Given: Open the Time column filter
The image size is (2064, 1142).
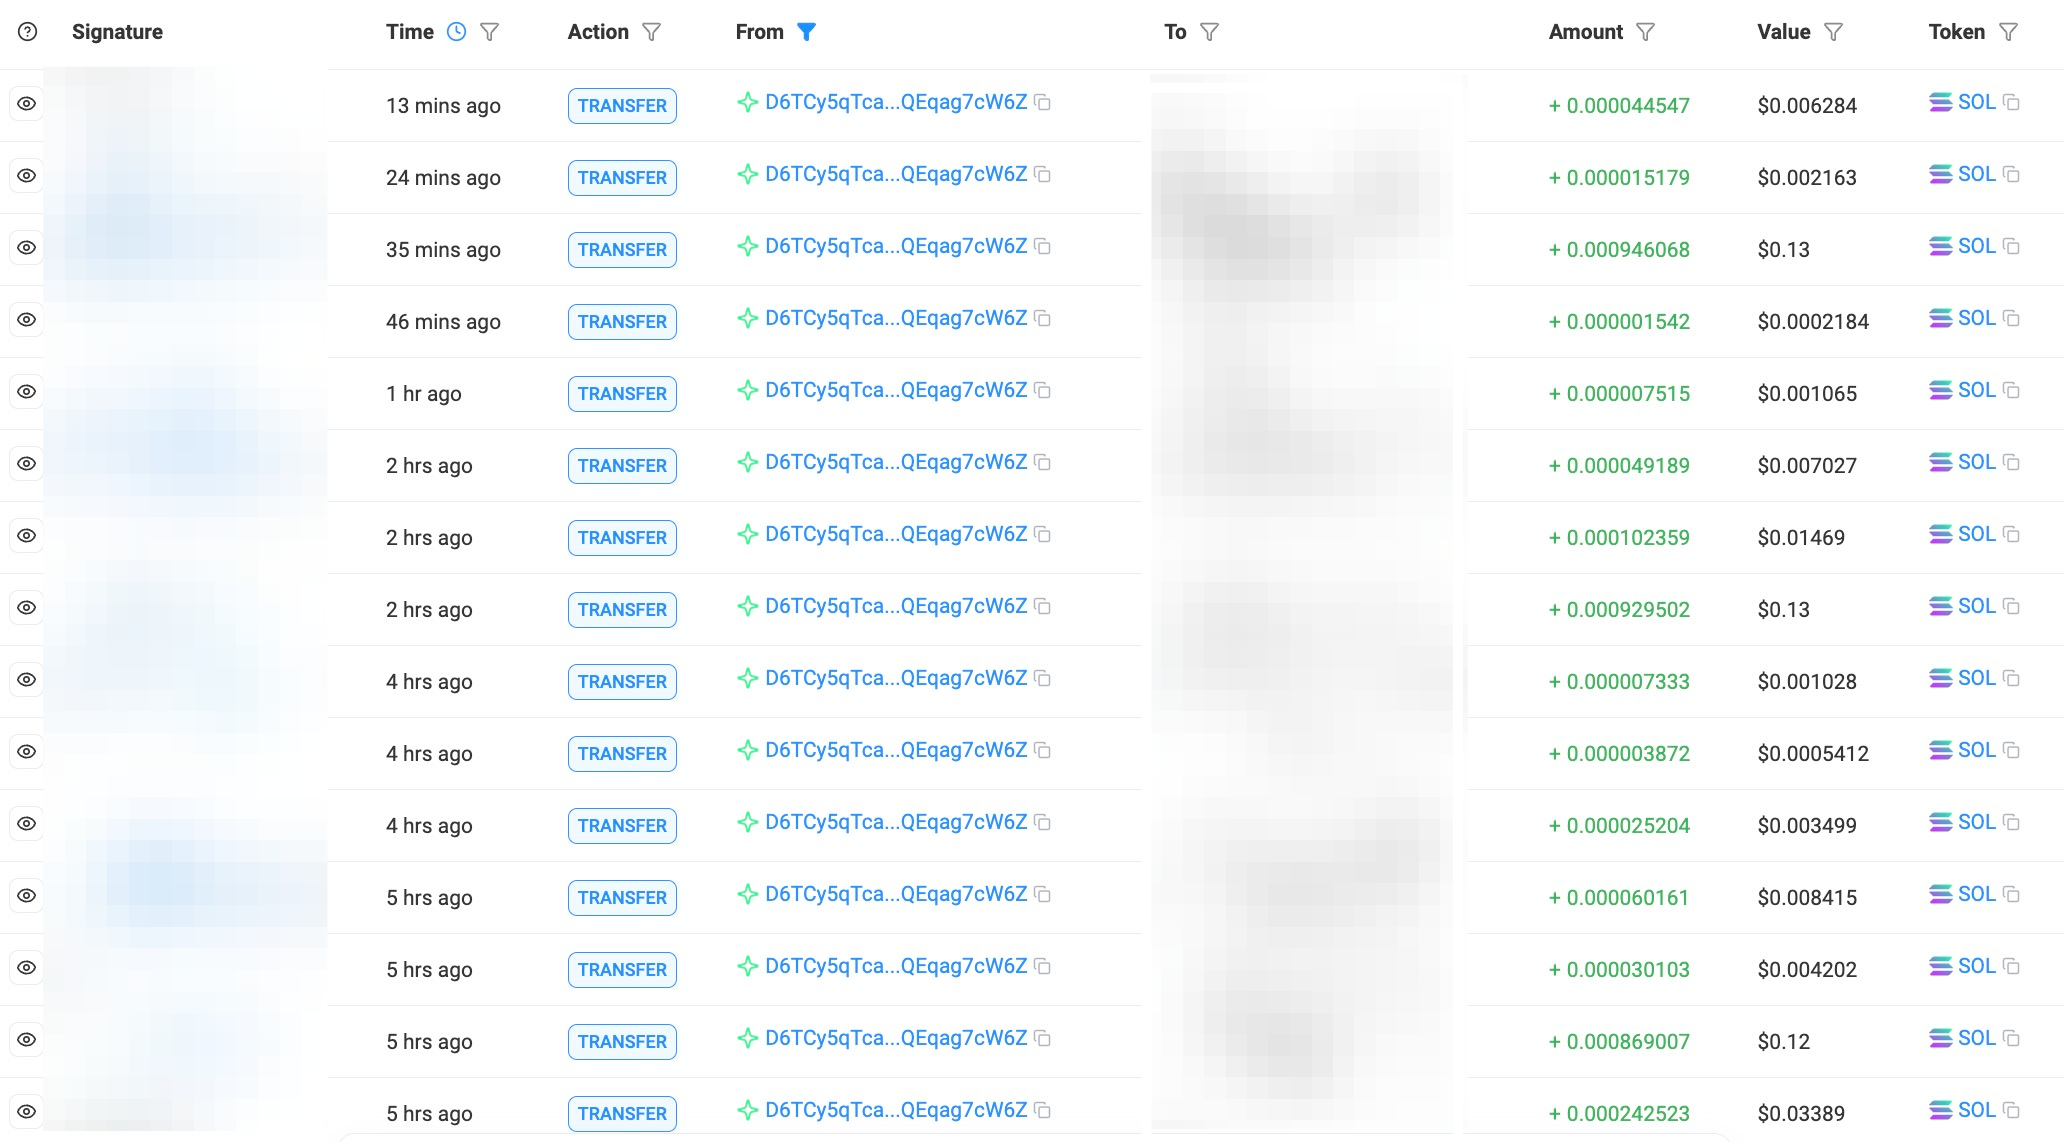Looking at the screenshot, I should 489,32.
